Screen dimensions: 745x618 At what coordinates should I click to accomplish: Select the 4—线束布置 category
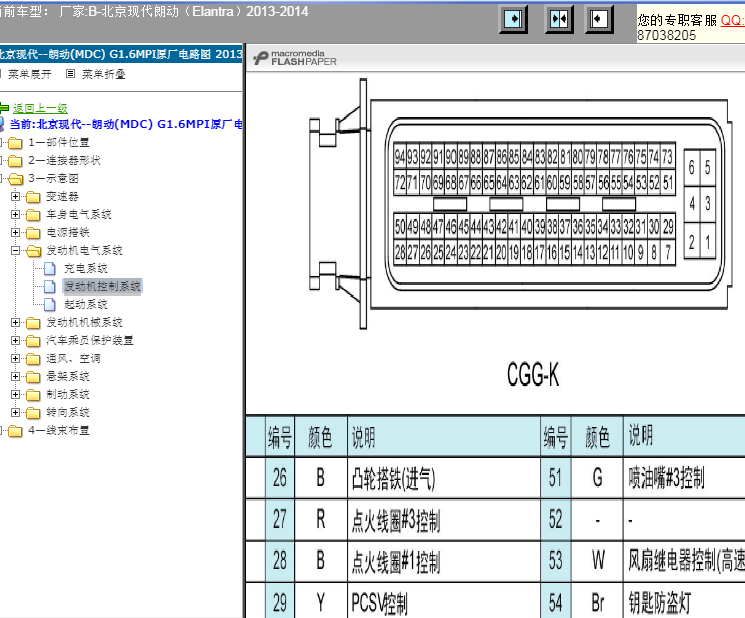(x=59, y=430)
